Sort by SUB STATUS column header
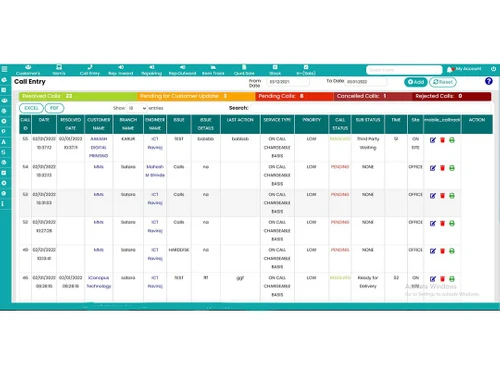The height and width of the screenshot is (375, 500). [x=368, y=124]
